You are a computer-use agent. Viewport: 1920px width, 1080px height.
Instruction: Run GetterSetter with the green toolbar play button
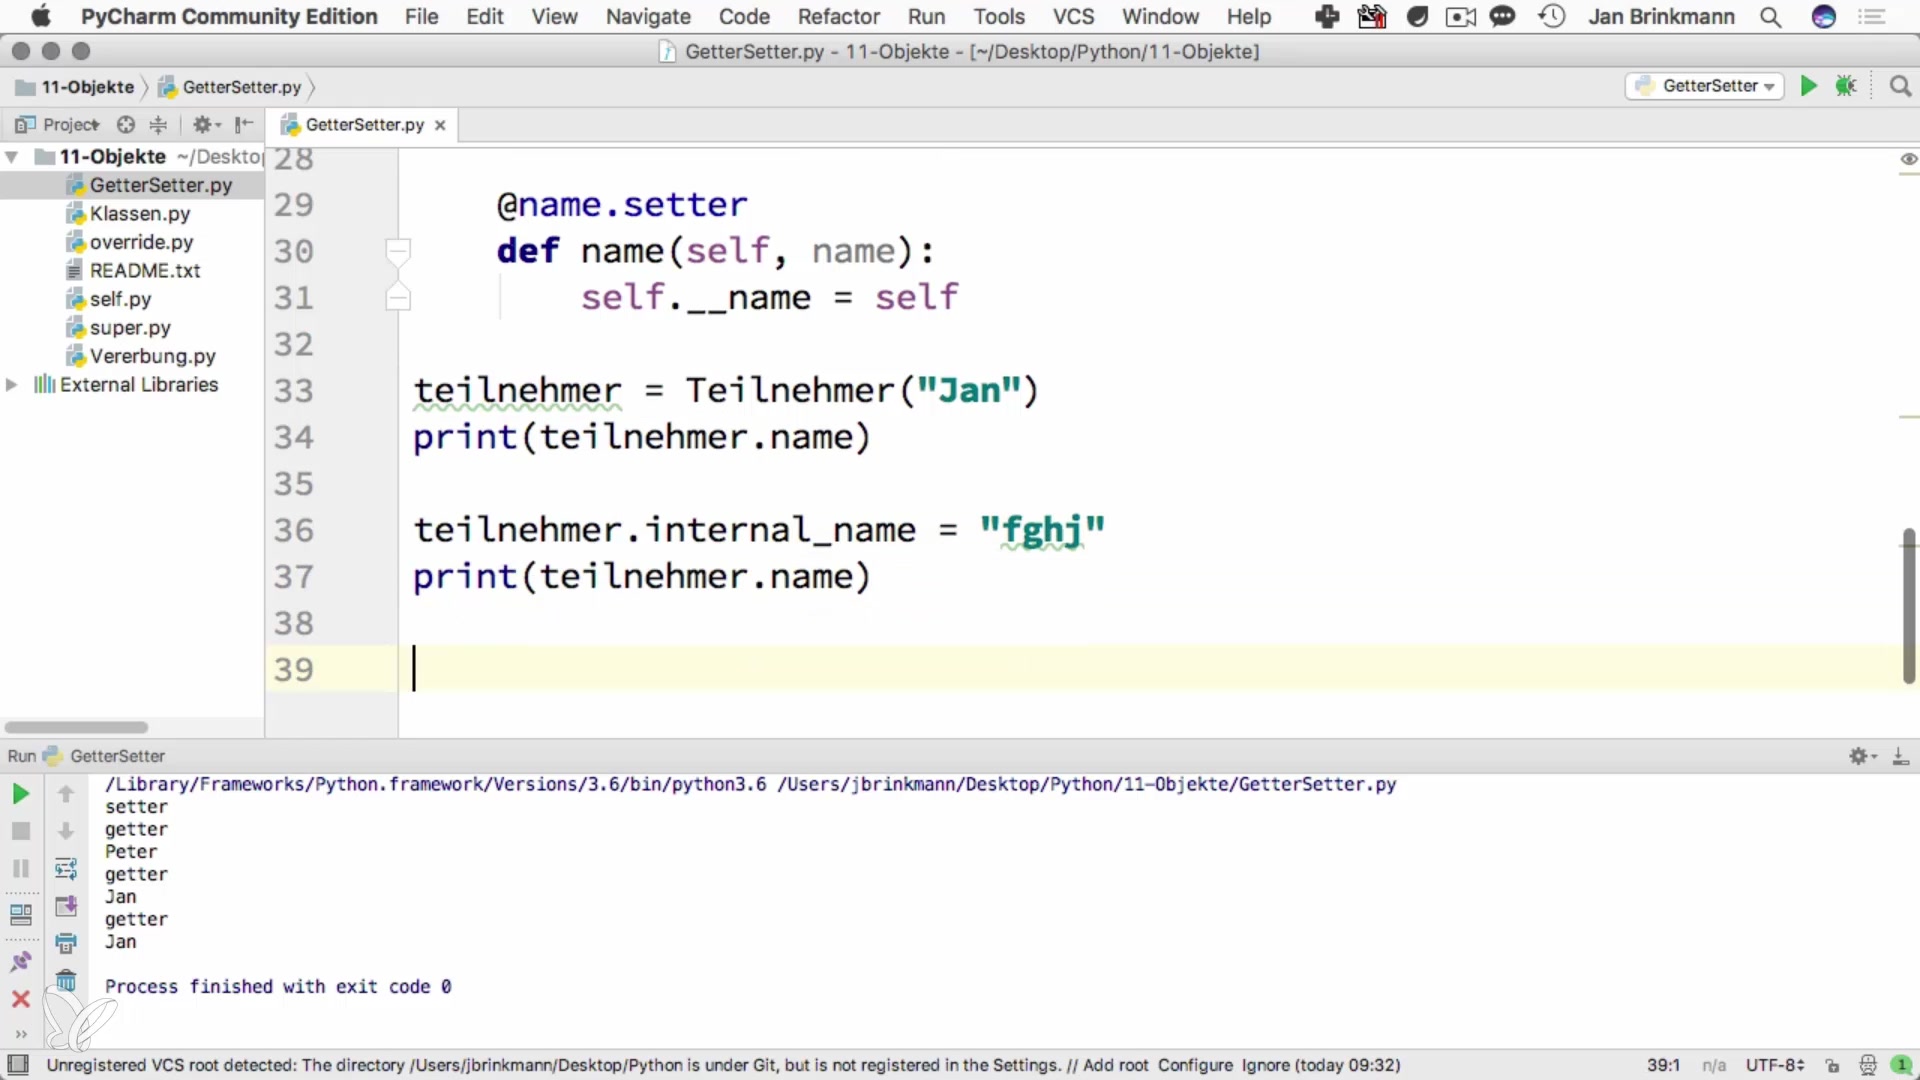pos(1808,86)
